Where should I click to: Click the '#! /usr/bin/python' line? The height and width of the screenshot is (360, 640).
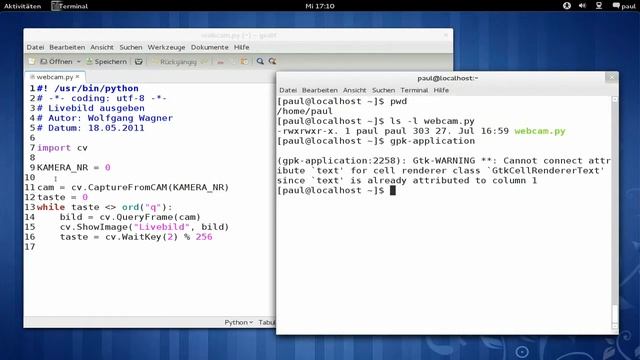(88, 88)
